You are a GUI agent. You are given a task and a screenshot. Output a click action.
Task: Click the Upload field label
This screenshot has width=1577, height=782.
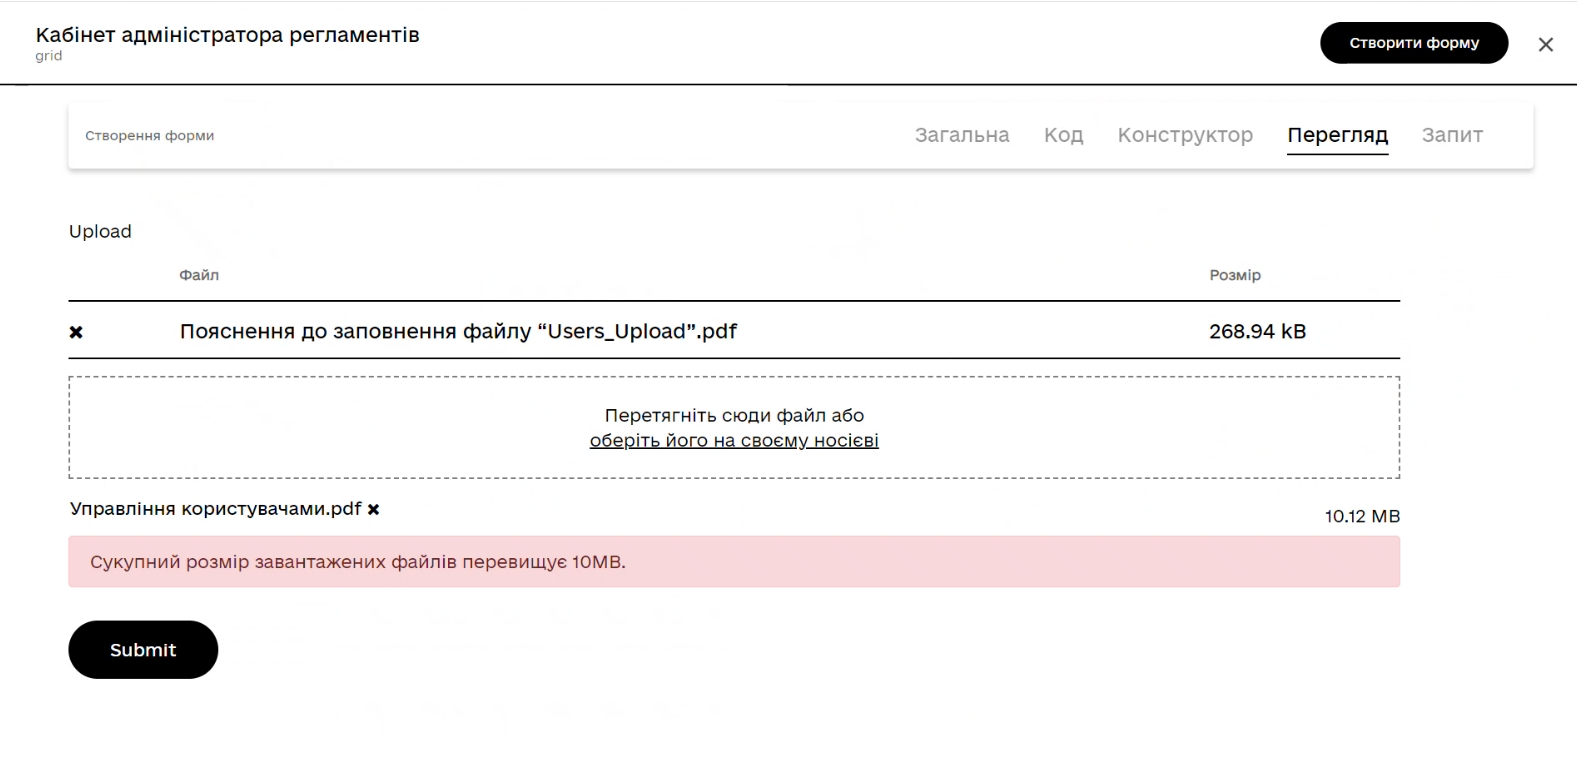pos(100,231)
